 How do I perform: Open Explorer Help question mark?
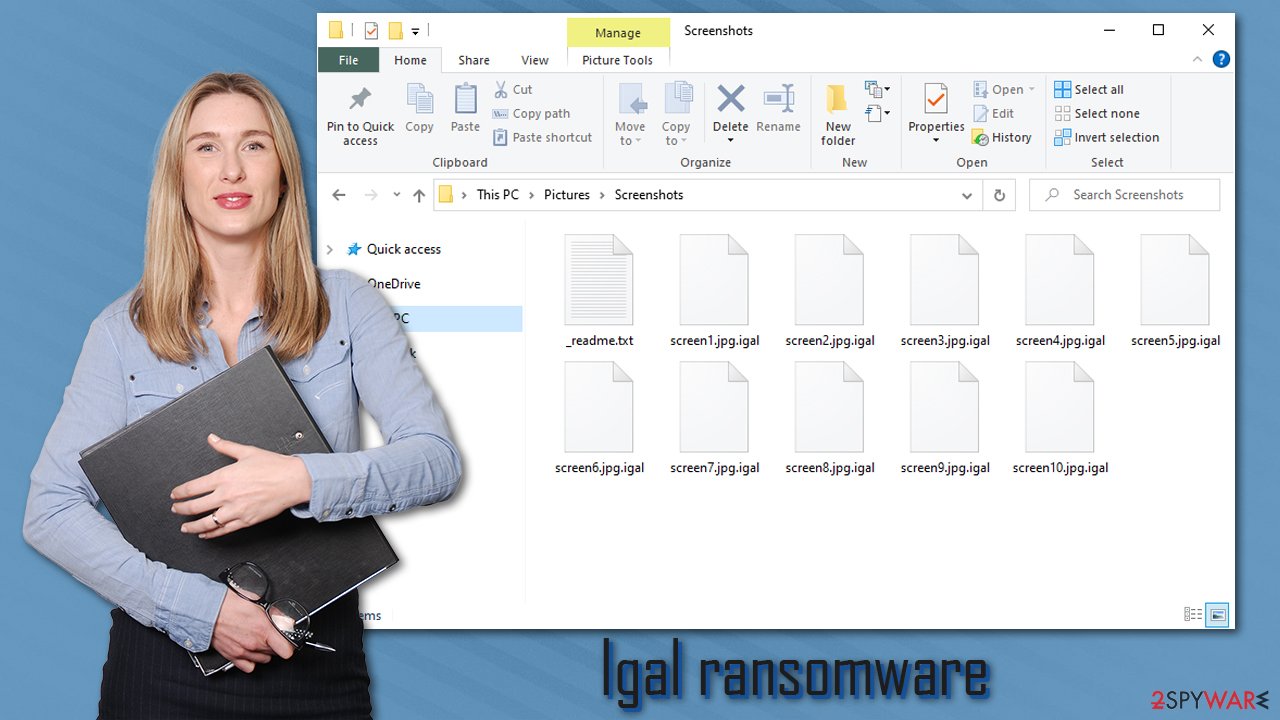[x=1221, y=60]
